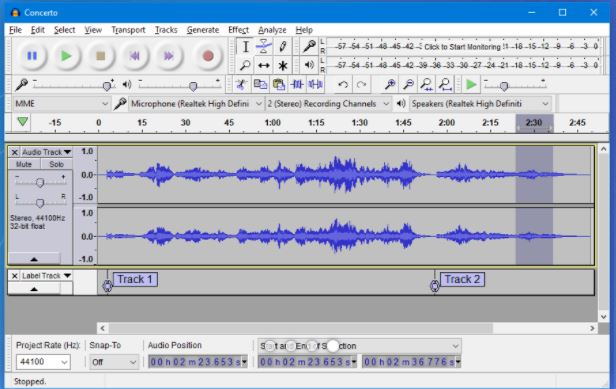Click the Pause transport button

[x=32, y=56]
